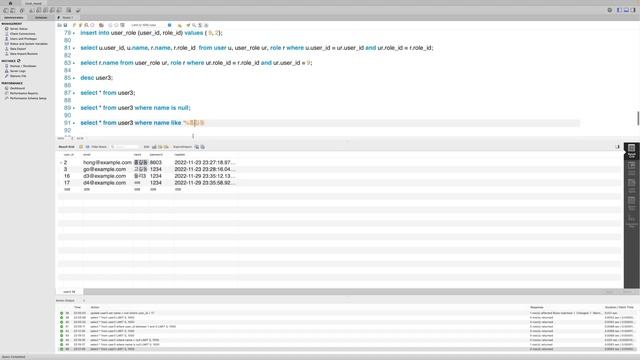The height and width of the screenshot is (360, 640).
Task: Open Performance Schema Setup
Action: (28, 98)
